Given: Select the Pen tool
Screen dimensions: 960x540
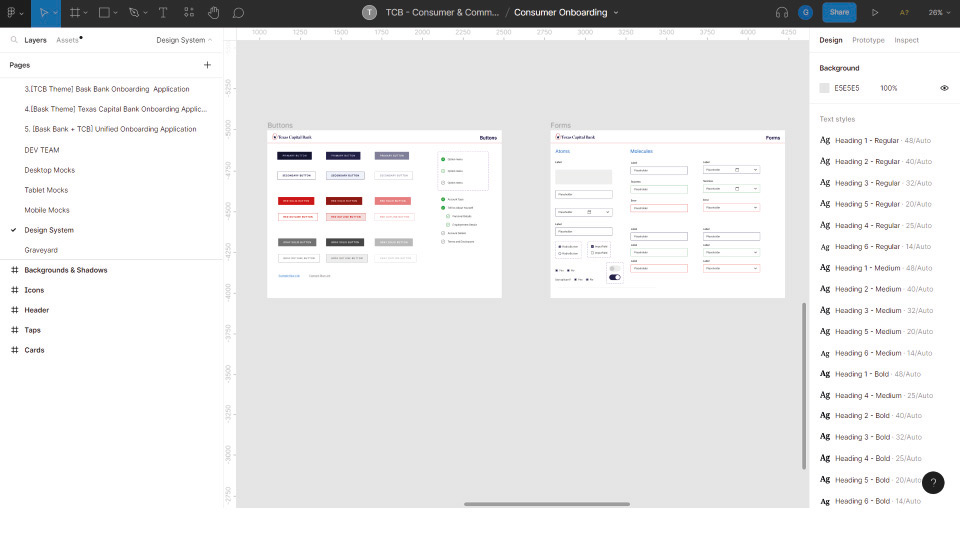Looking at the screenshot, I should click(x=133, y=13).
